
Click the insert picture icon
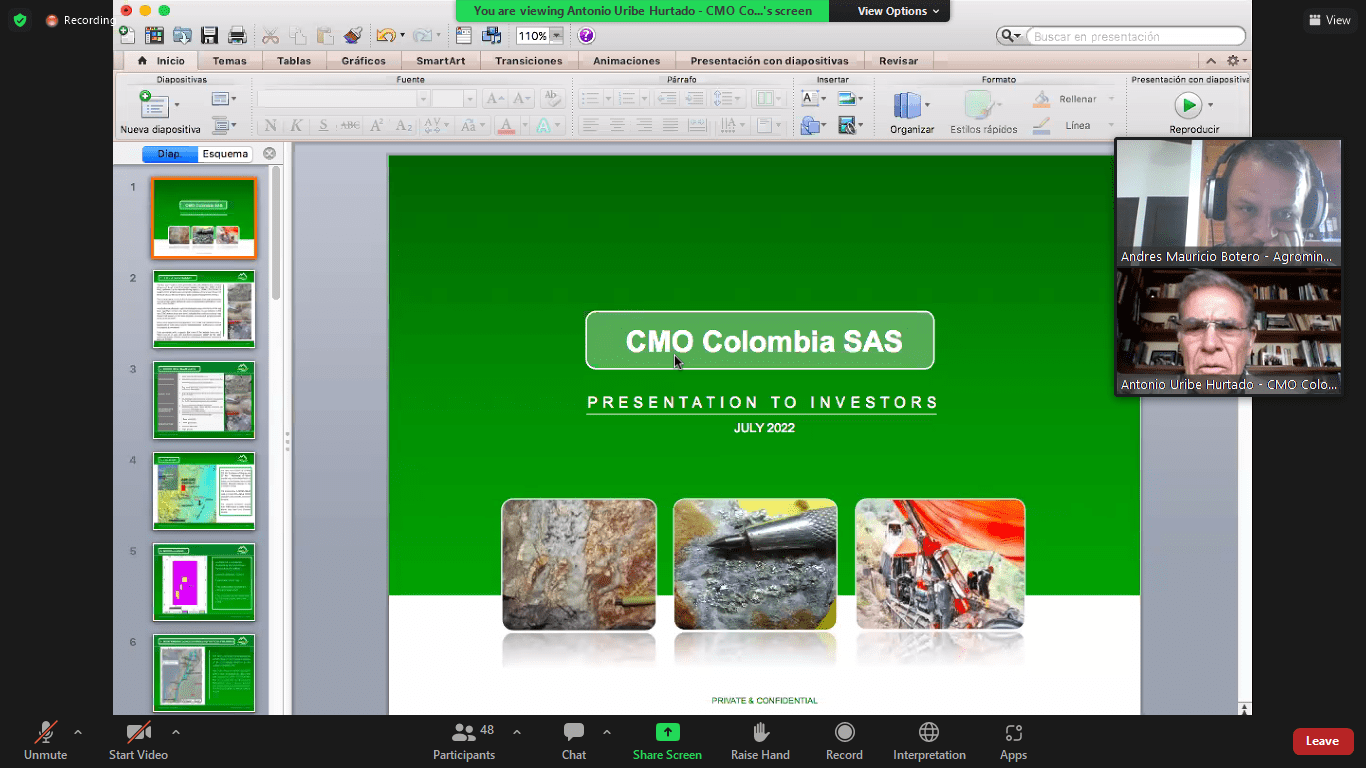pos(847,98)
